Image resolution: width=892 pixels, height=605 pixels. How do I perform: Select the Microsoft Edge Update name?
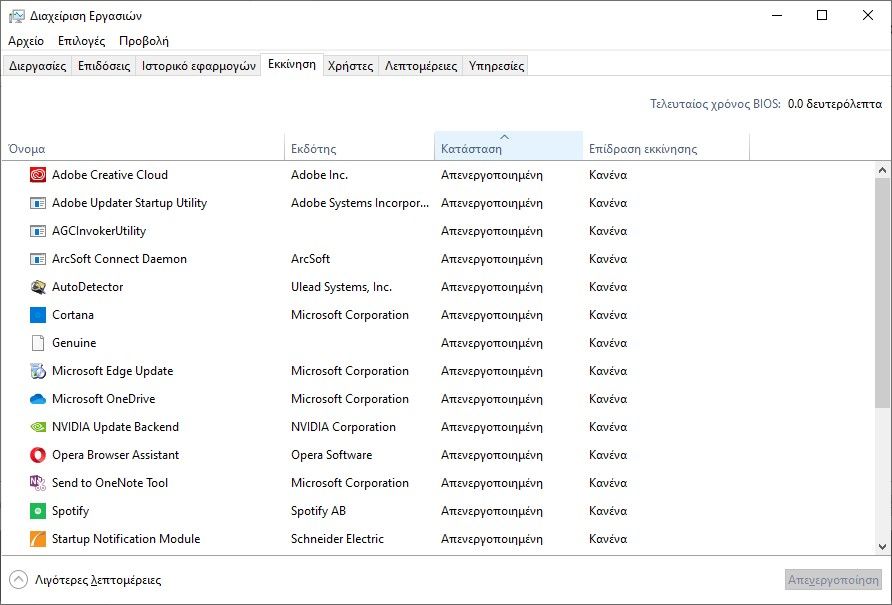[113, 371]
